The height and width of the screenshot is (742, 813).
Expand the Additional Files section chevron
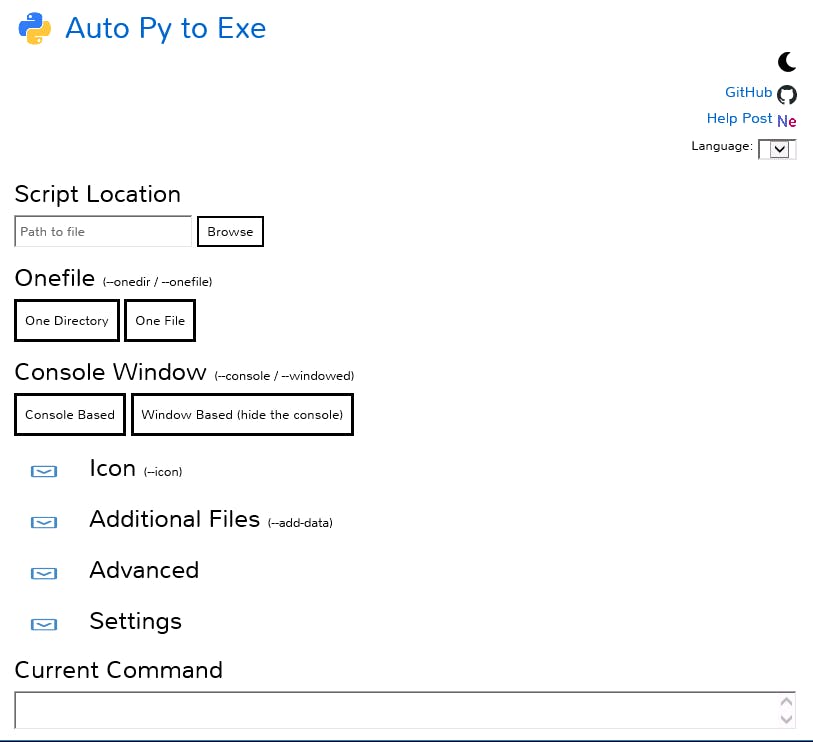pyautogui.click(x=44, y=522)
